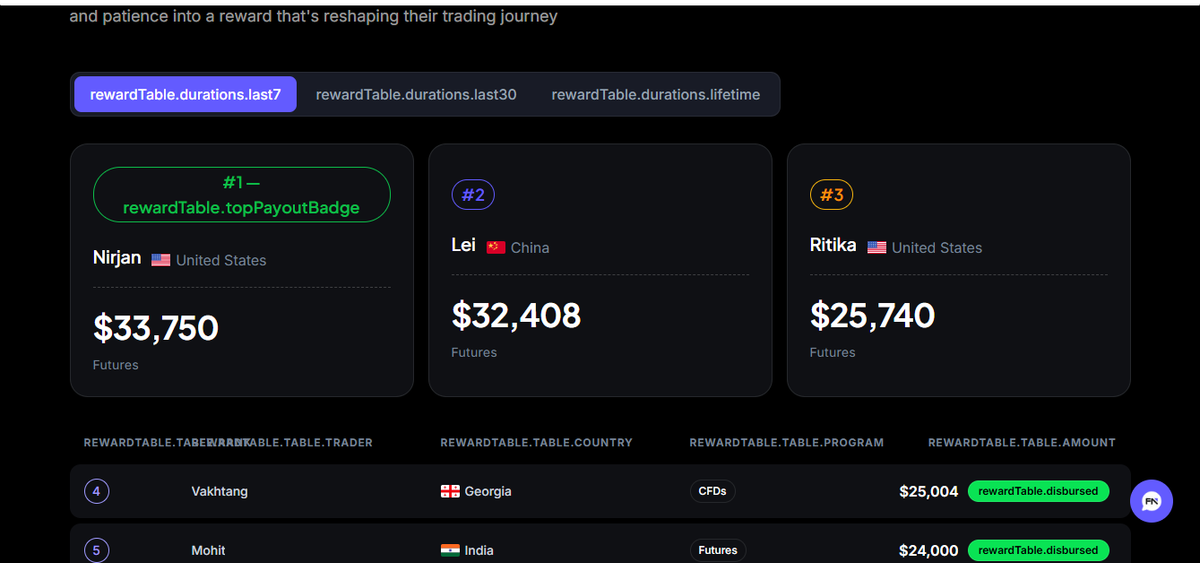Click the rank 5 circle badge
Image resolution: width=1200 pixels, height=563 pixels.
pos(97,550)
